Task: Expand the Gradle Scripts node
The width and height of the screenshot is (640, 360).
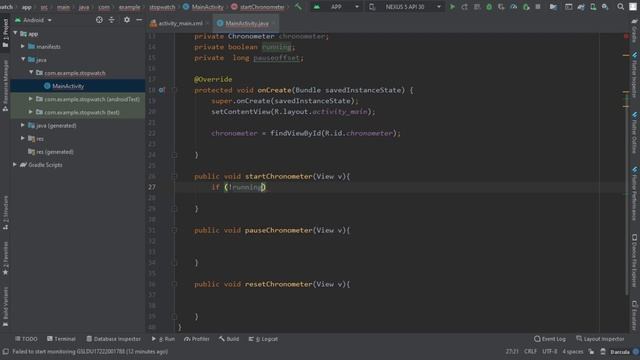Action: 15,164
